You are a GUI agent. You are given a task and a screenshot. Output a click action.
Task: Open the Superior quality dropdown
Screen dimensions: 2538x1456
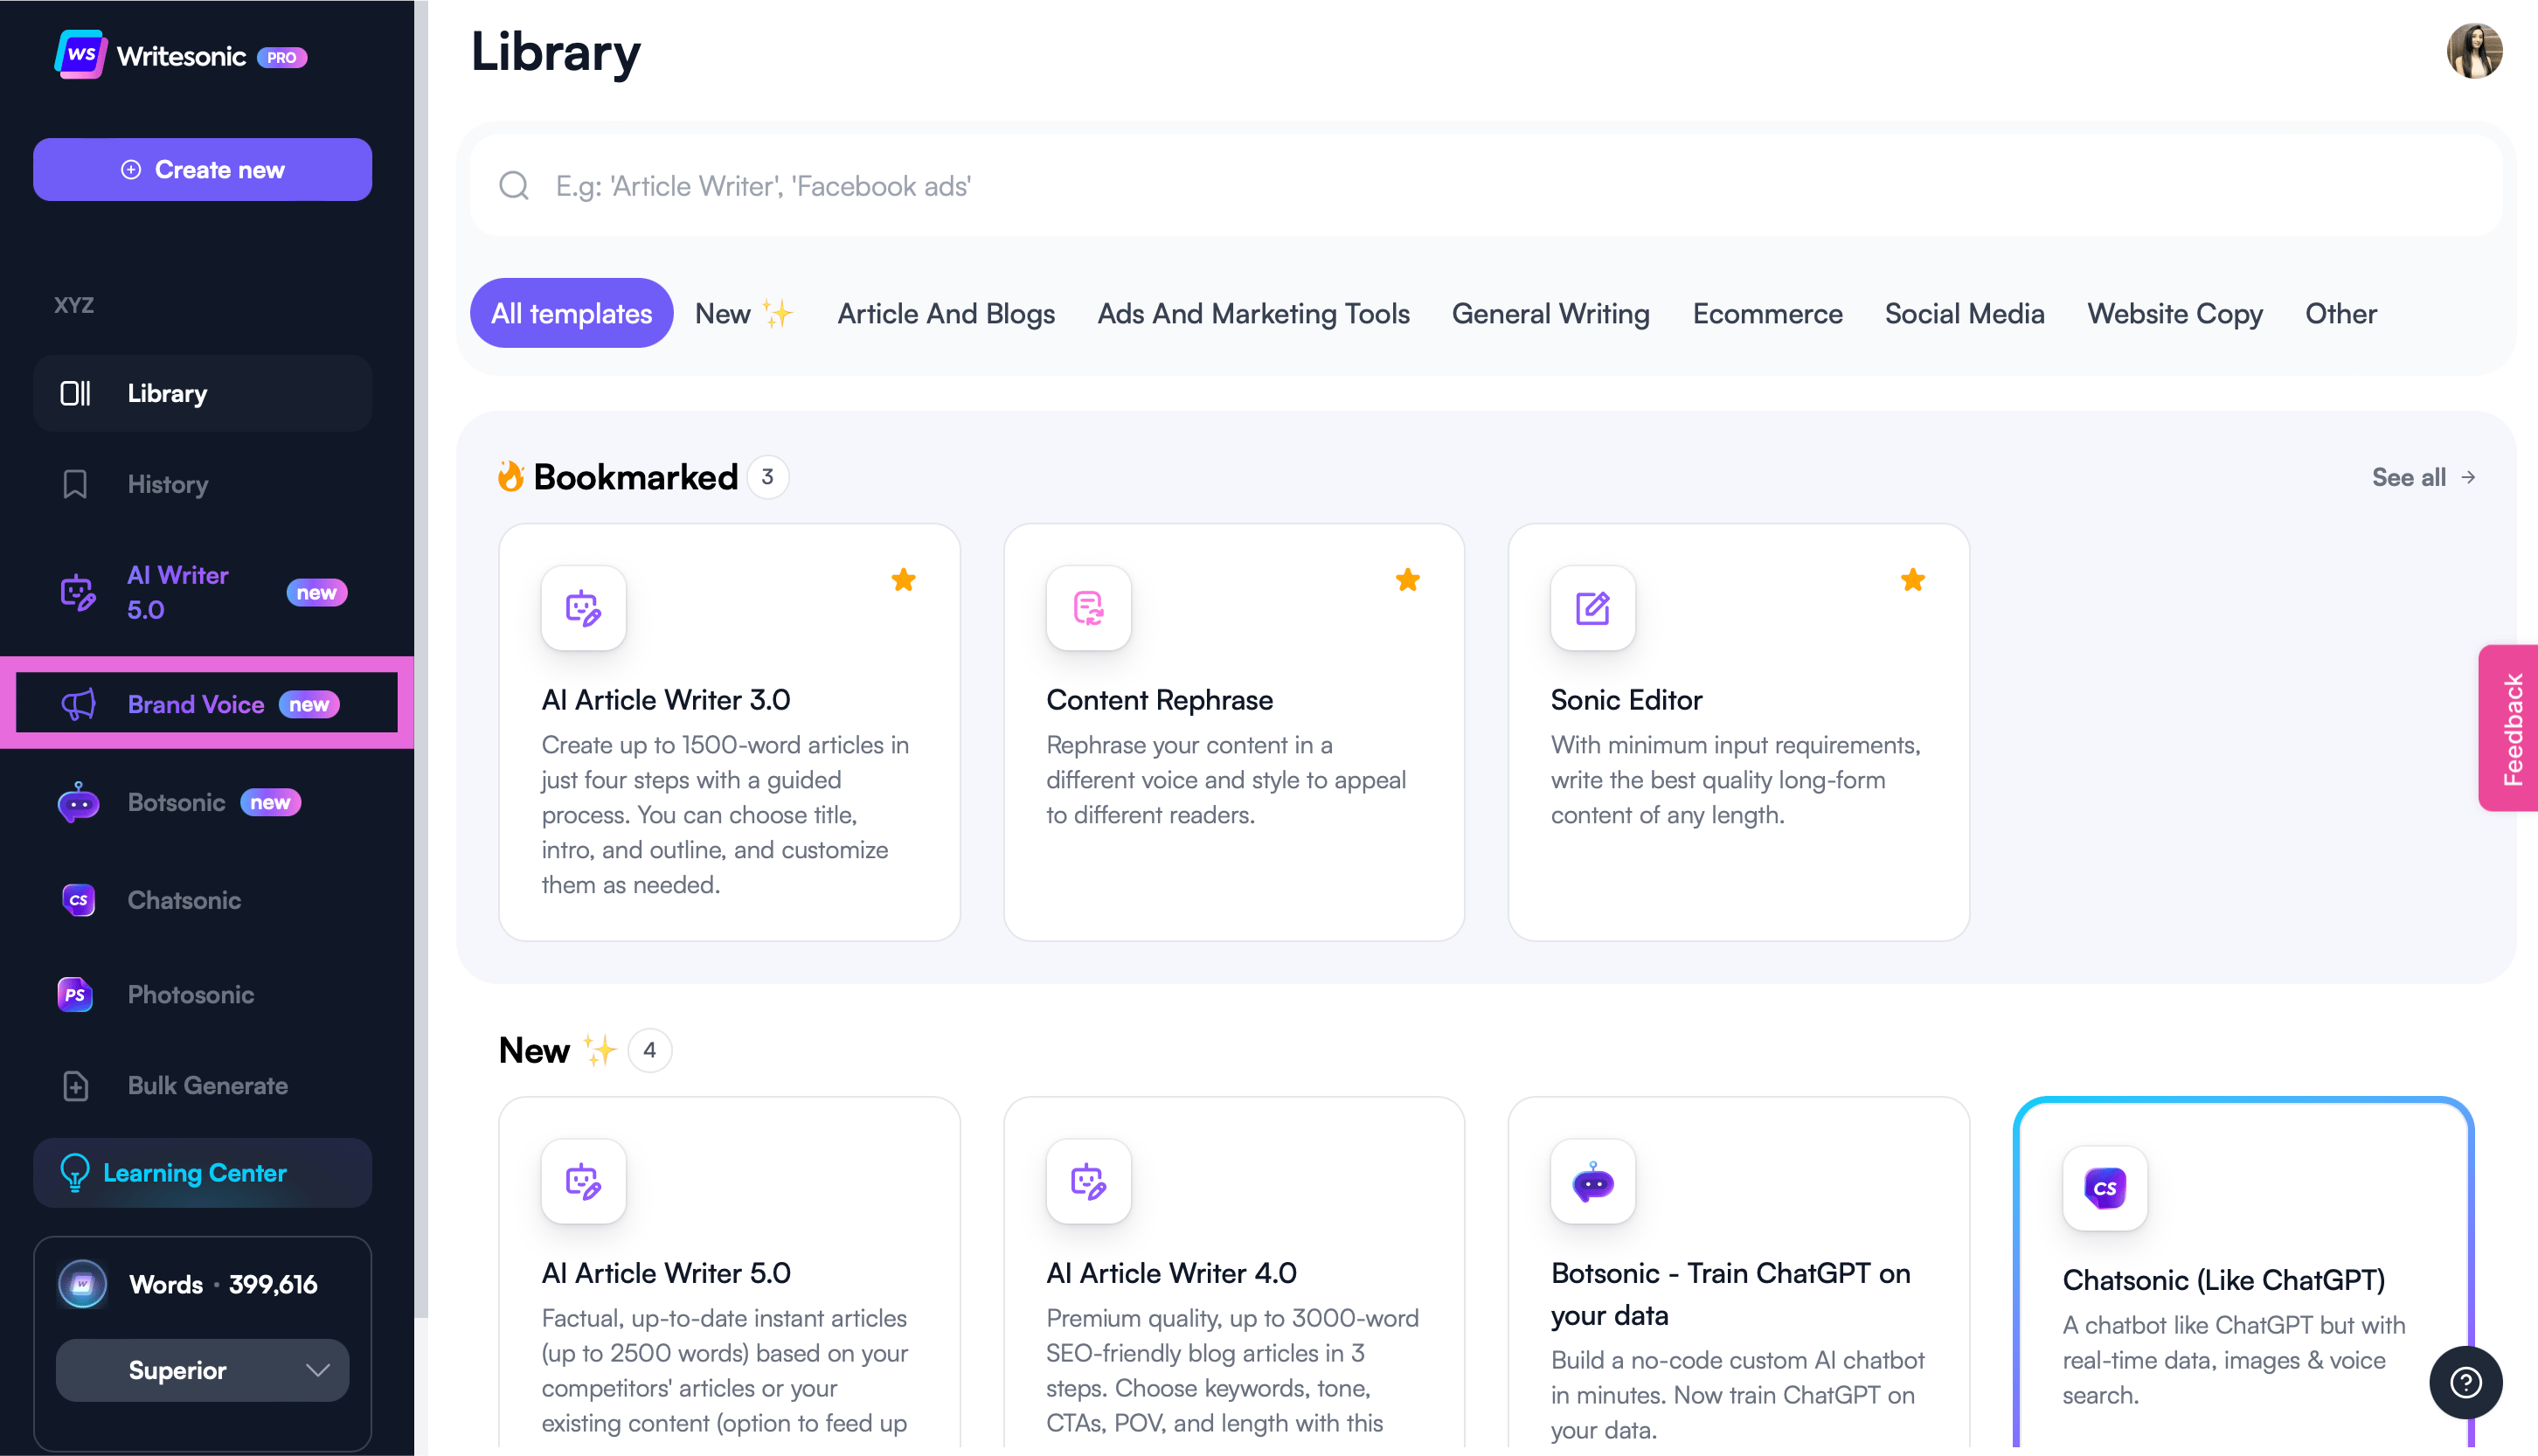(203, 1370)
